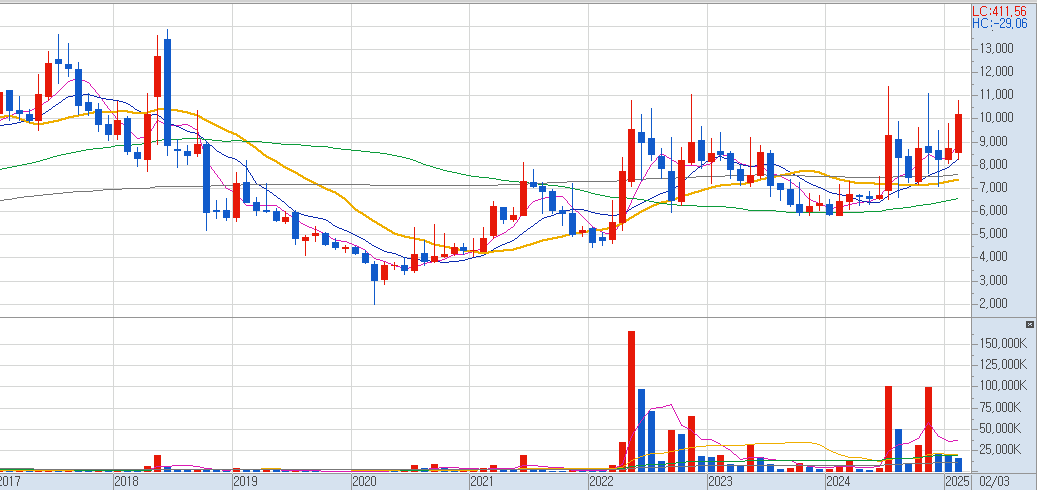Select the 10,000 price axis label
The image size is (1037, 490).
[995, 118]
